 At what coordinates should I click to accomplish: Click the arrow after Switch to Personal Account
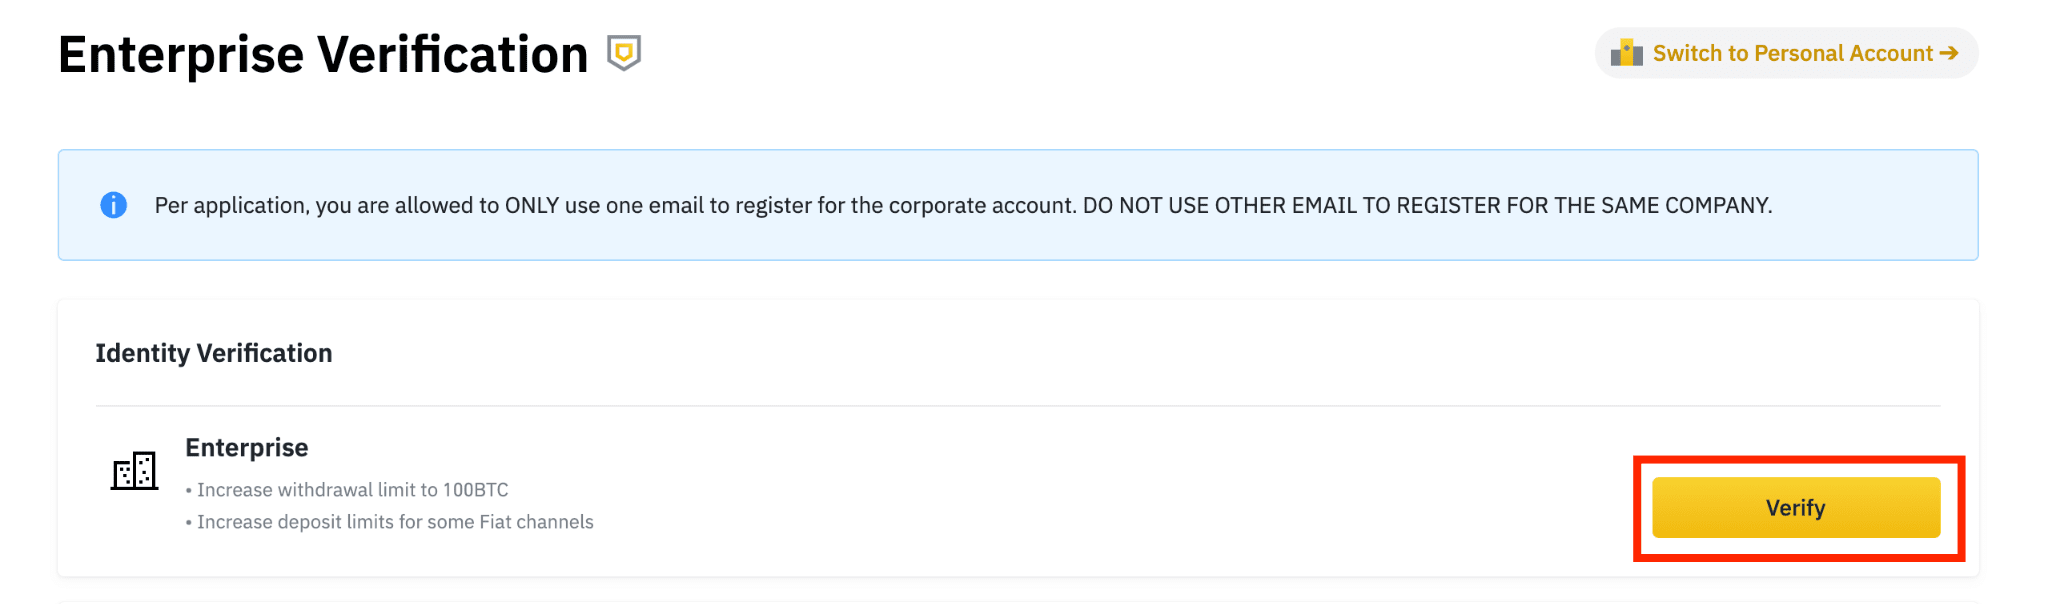pyautogui.click(x=1948, y=53)
